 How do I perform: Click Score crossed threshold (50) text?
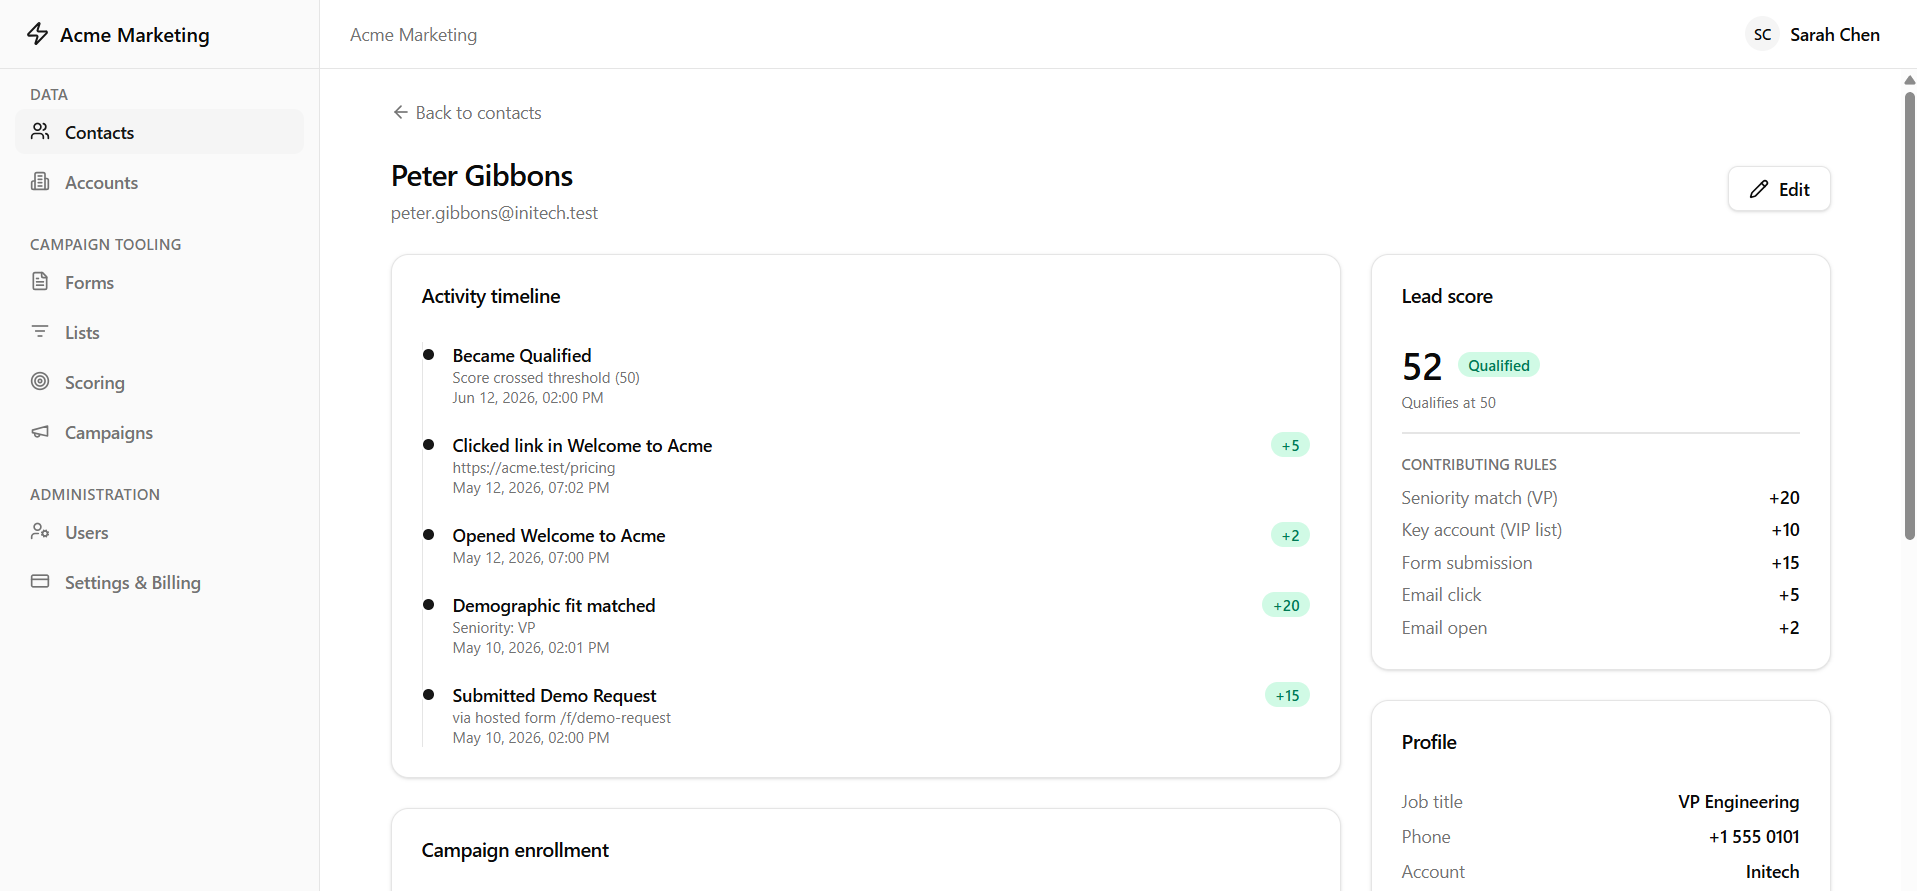pos(545,377)
